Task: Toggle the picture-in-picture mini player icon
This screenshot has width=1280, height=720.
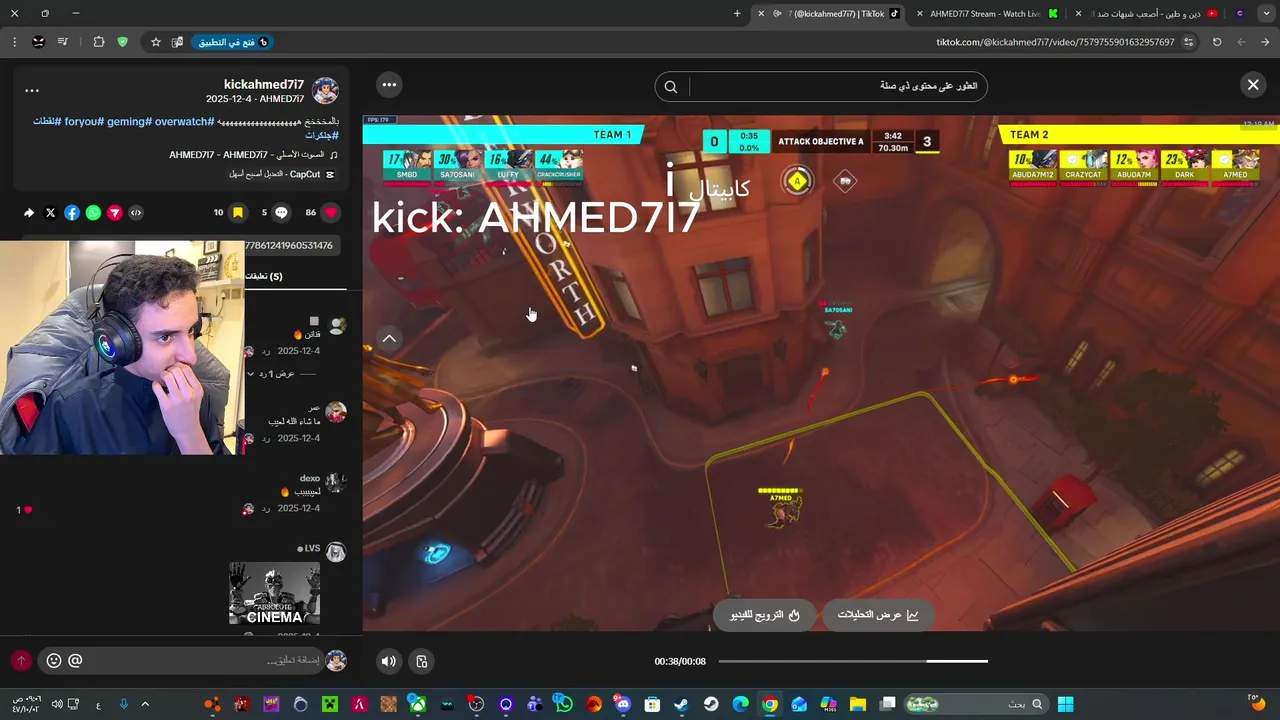Action: [422, 661]
